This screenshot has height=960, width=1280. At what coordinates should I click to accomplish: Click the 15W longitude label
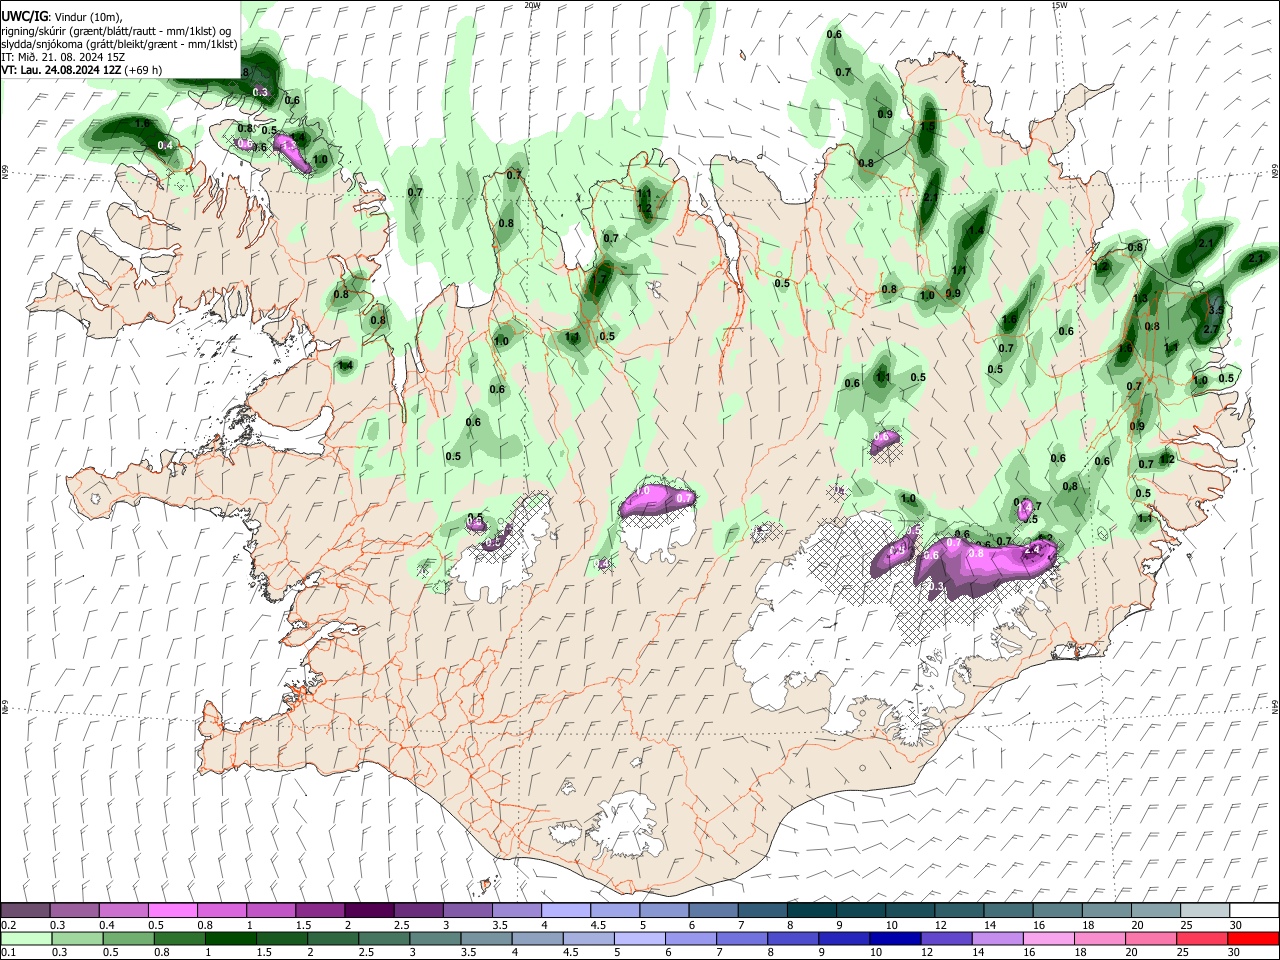(x=1059, y=5)
